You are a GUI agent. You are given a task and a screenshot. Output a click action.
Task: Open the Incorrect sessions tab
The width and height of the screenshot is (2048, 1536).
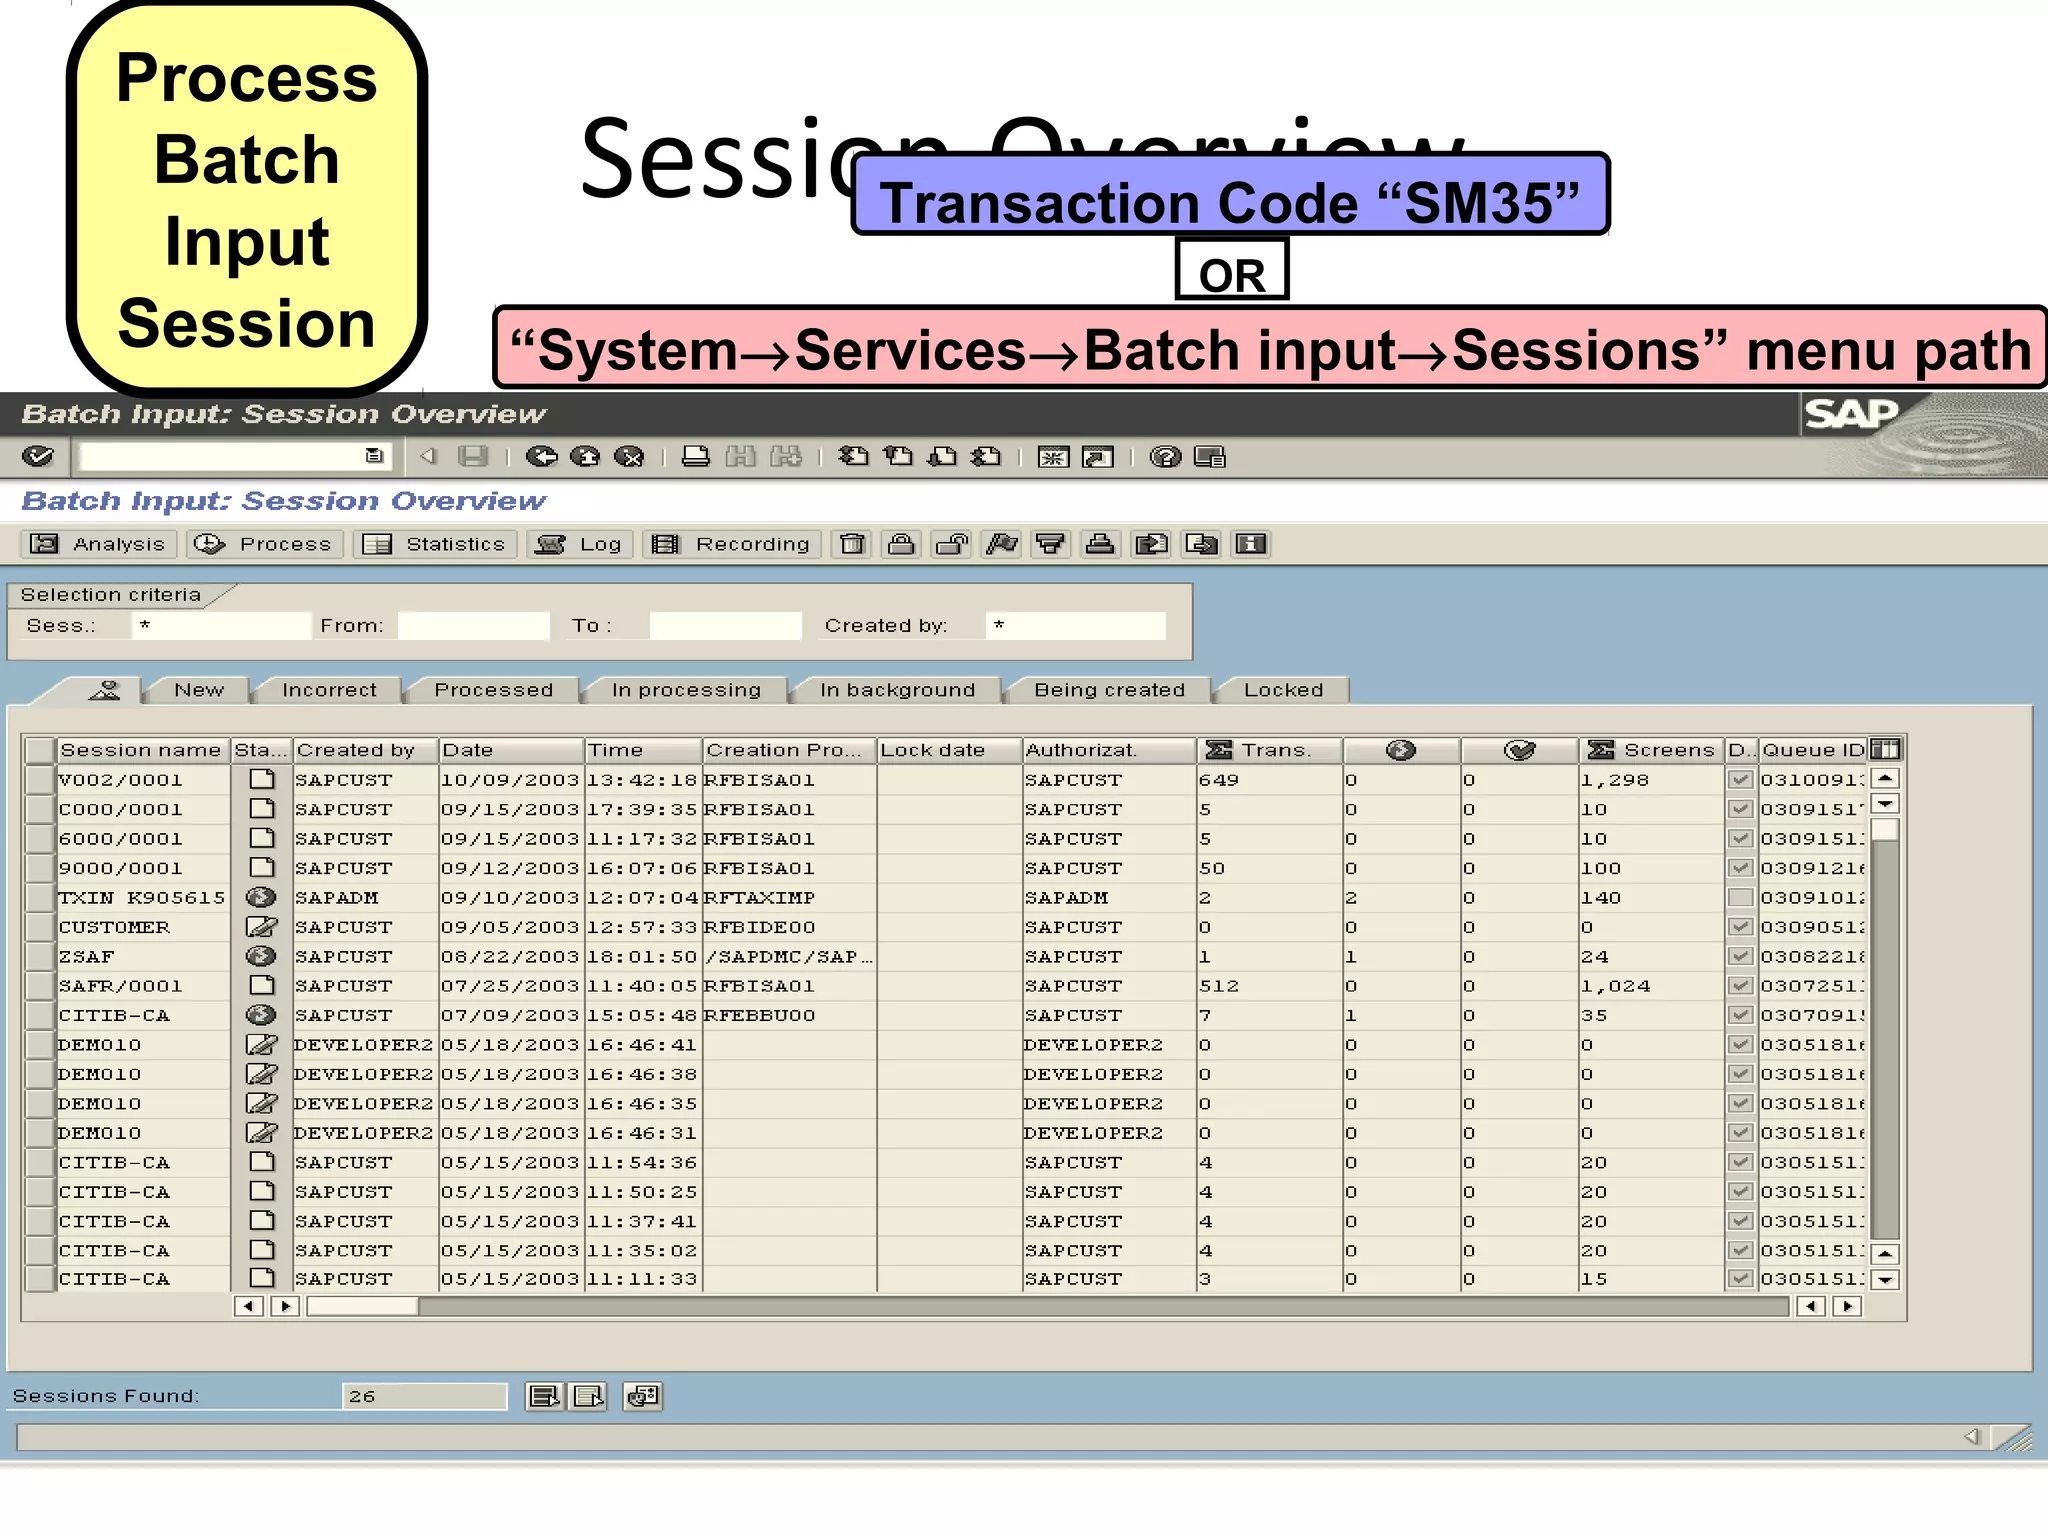(x=330, y=690)
